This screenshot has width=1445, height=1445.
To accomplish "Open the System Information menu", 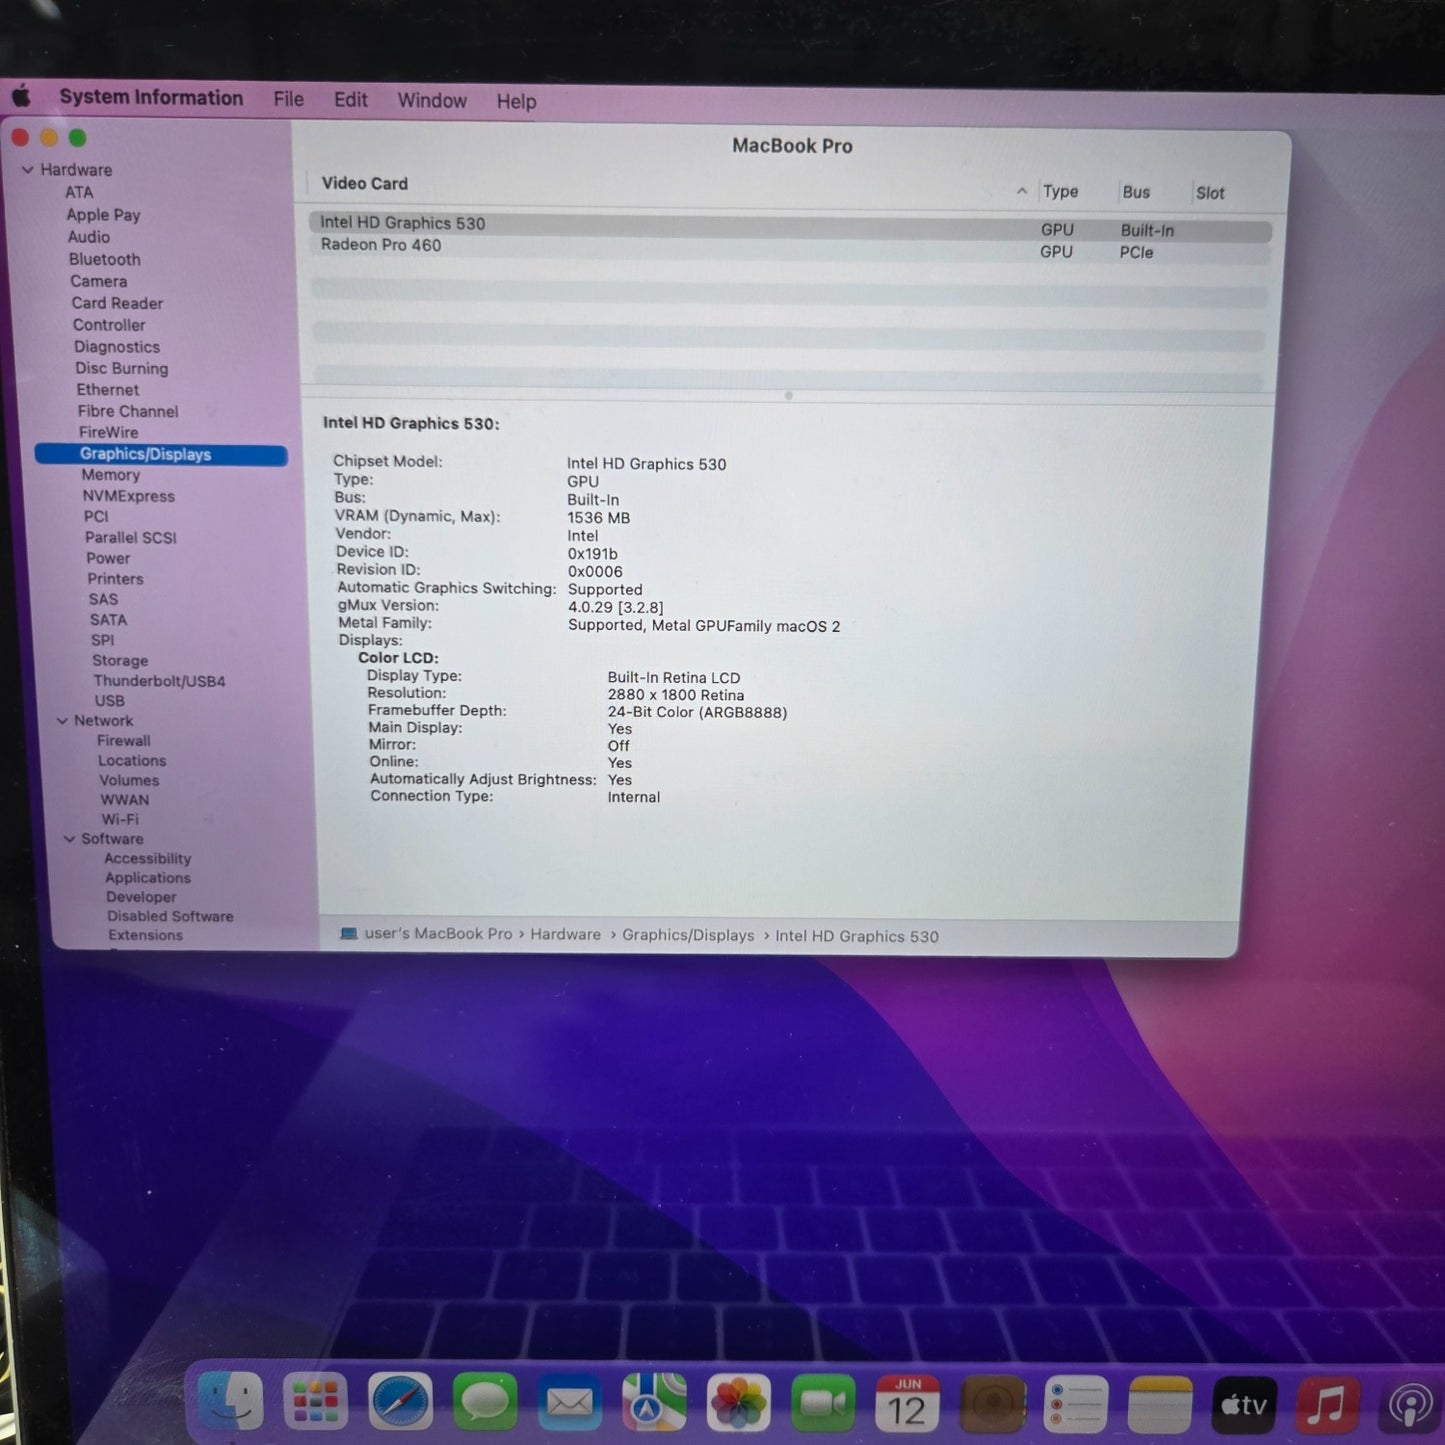I will pos(151,97).
